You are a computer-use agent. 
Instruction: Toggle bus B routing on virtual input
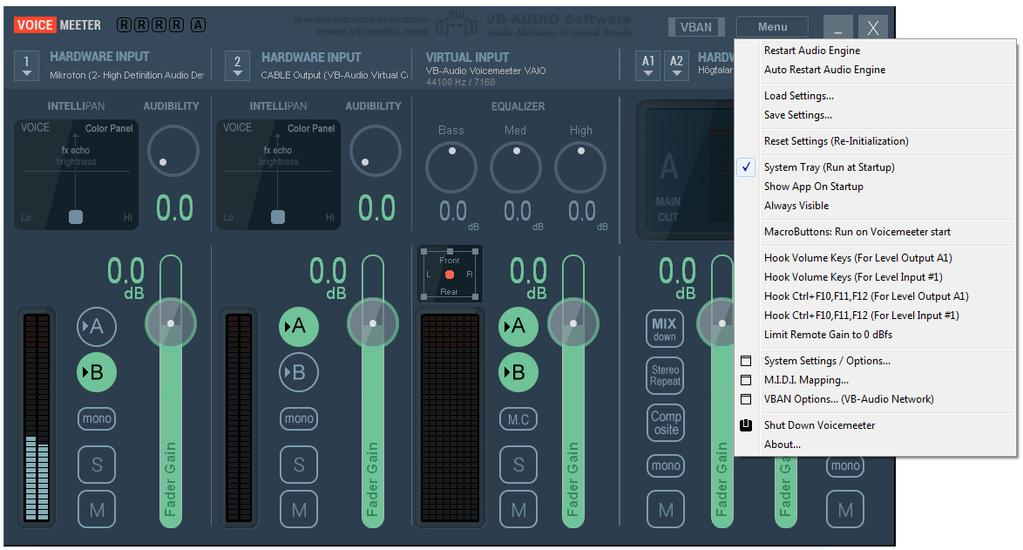(x=518, y=372)
